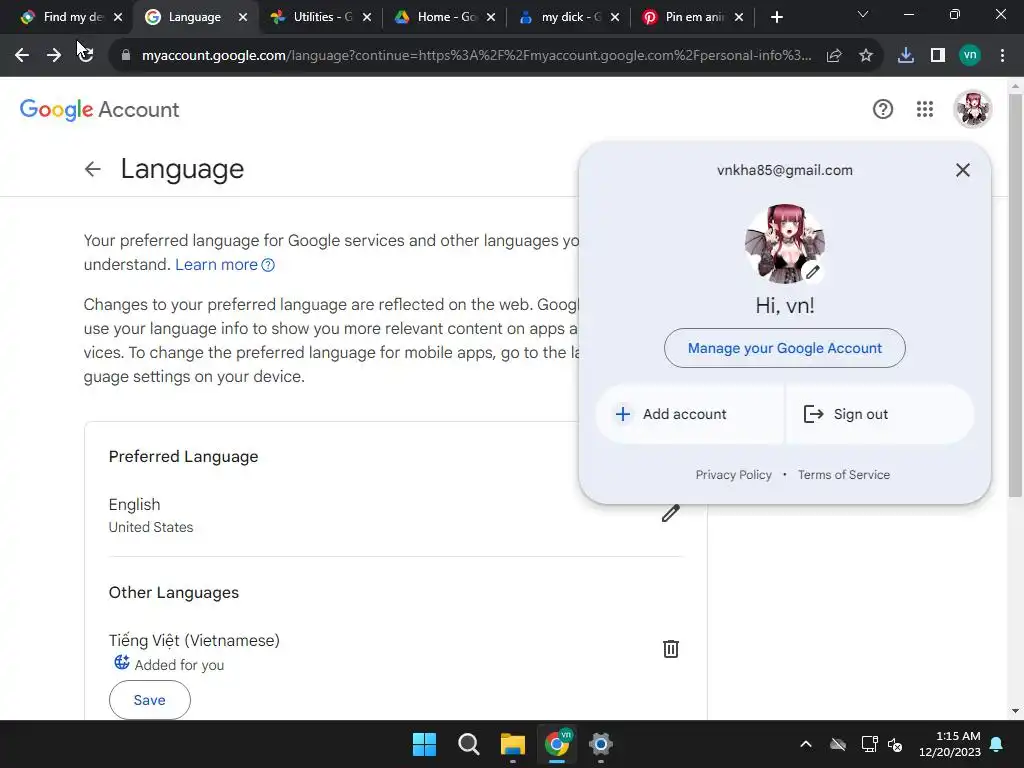
Task: Click the site lock icon
Action: click(x=125, y=56)
